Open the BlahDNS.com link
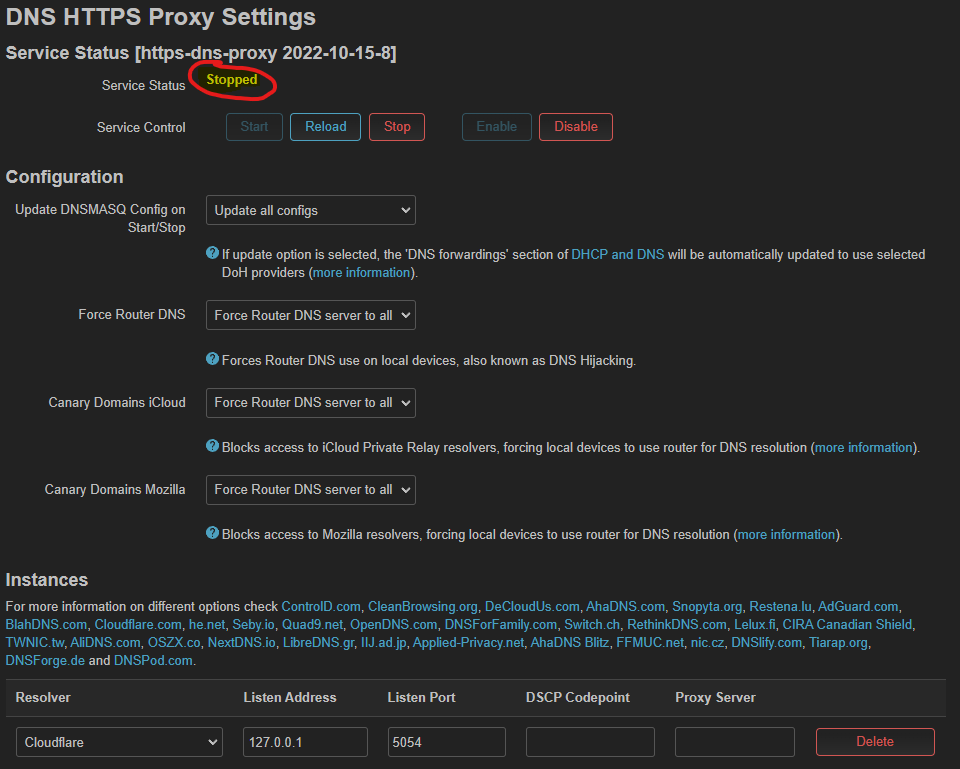This screenshot has height=769, width=960. pos(46,625)
